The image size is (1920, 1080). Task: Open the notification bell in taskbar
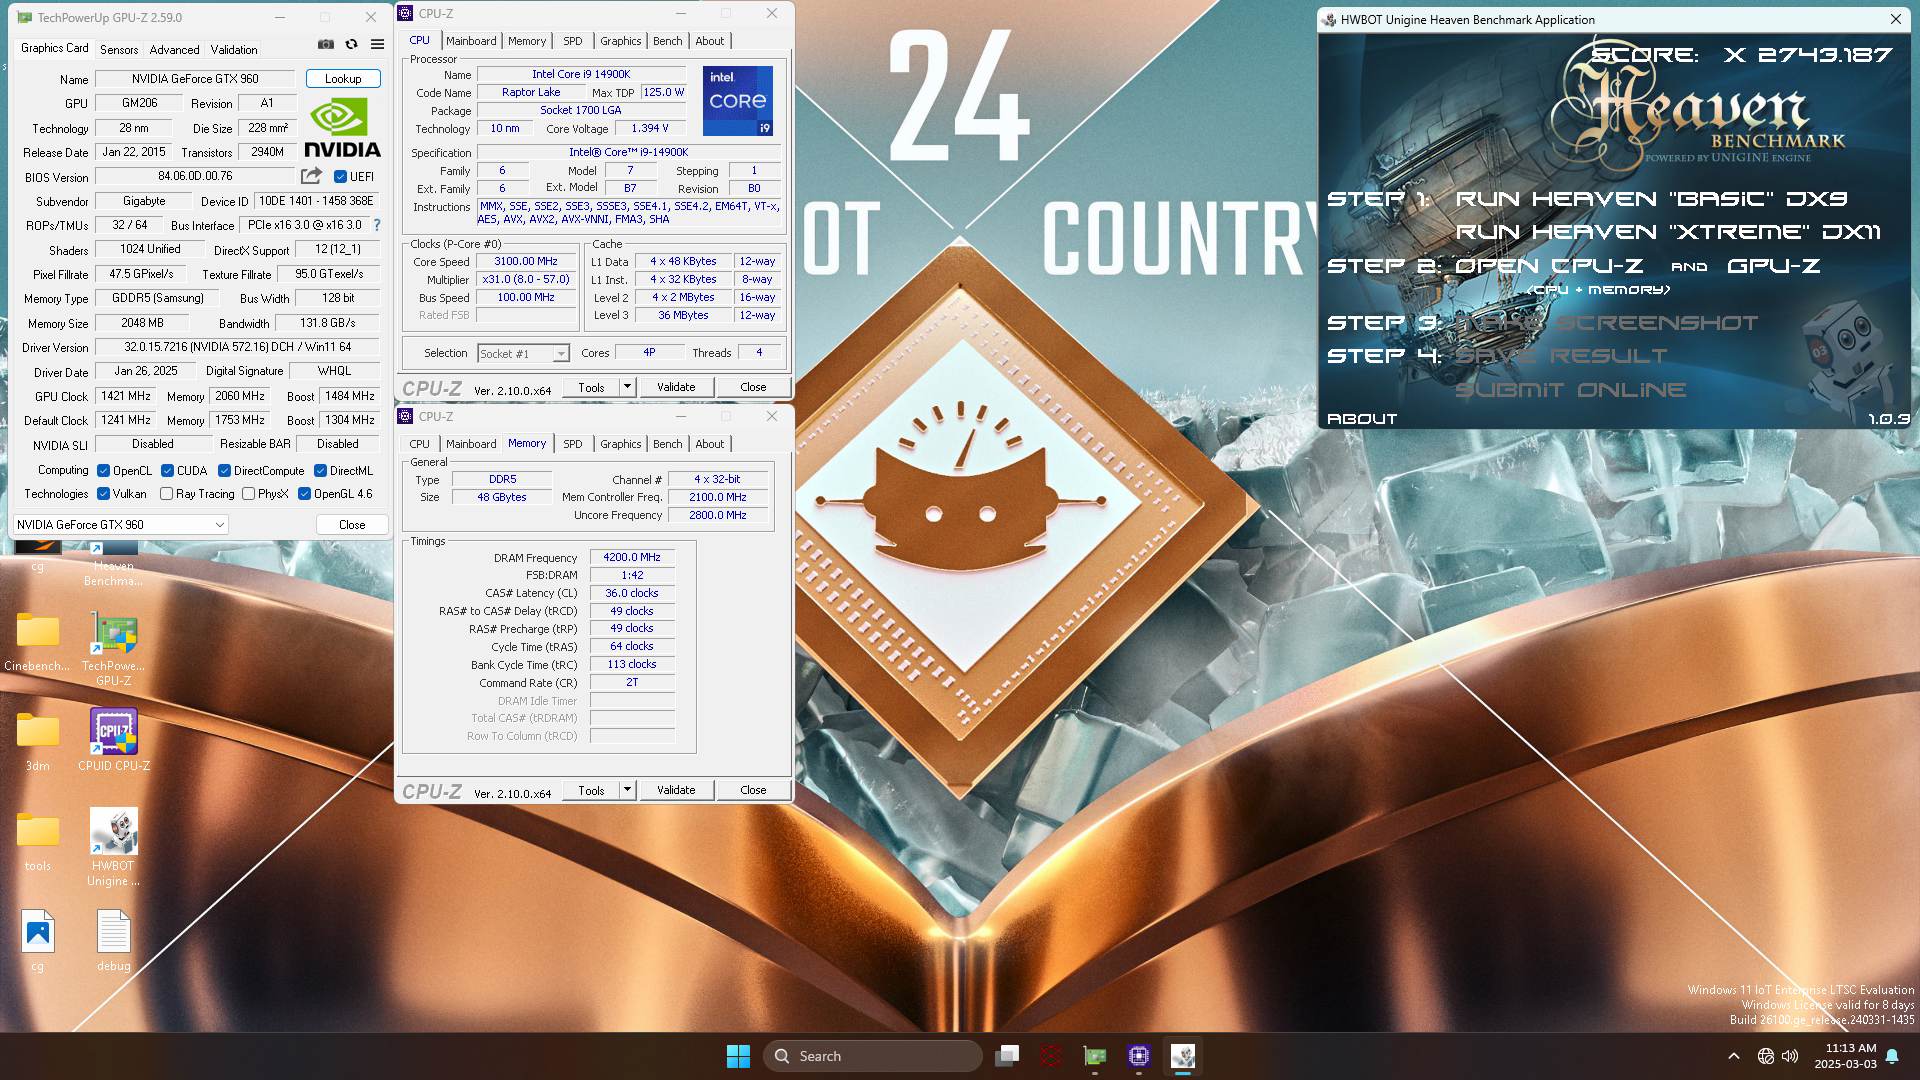(x=1892, y=1056)
